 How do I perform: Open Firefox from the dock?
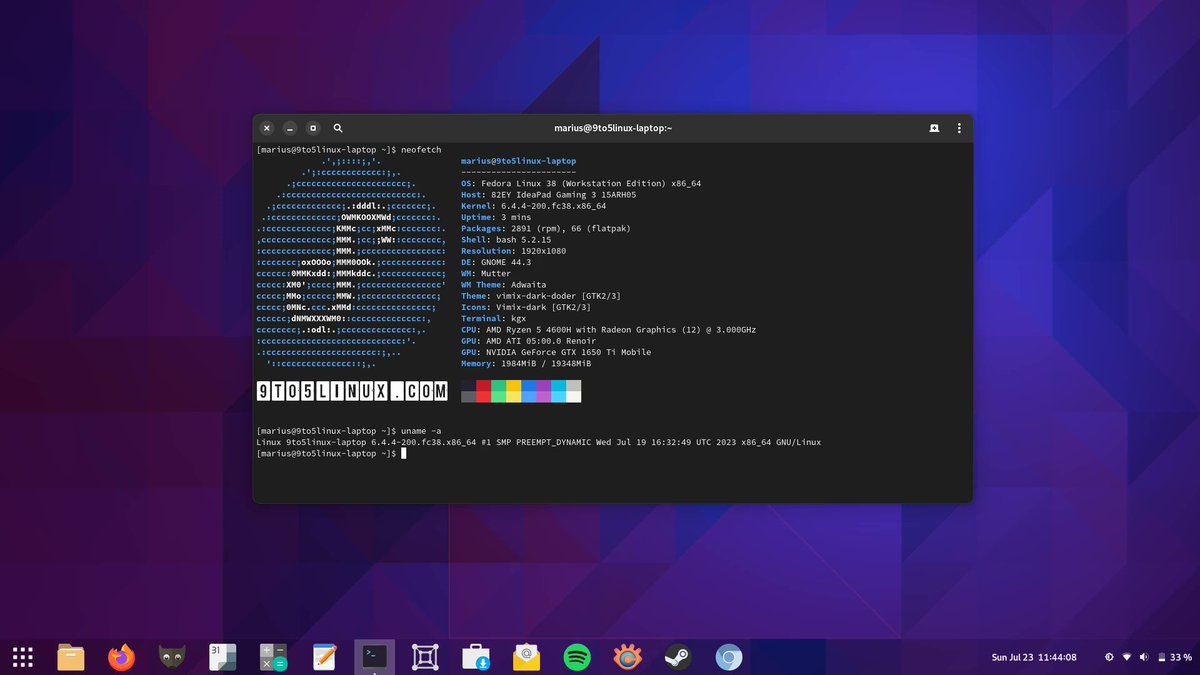pos(122,657)
